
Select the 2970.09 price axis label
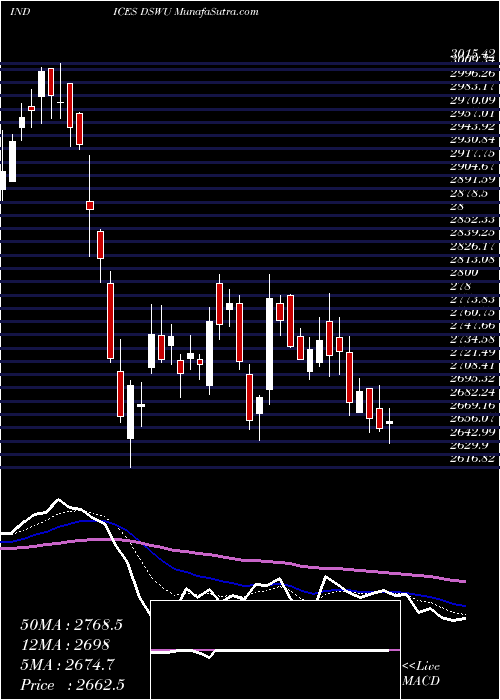(x=472, y=100)
